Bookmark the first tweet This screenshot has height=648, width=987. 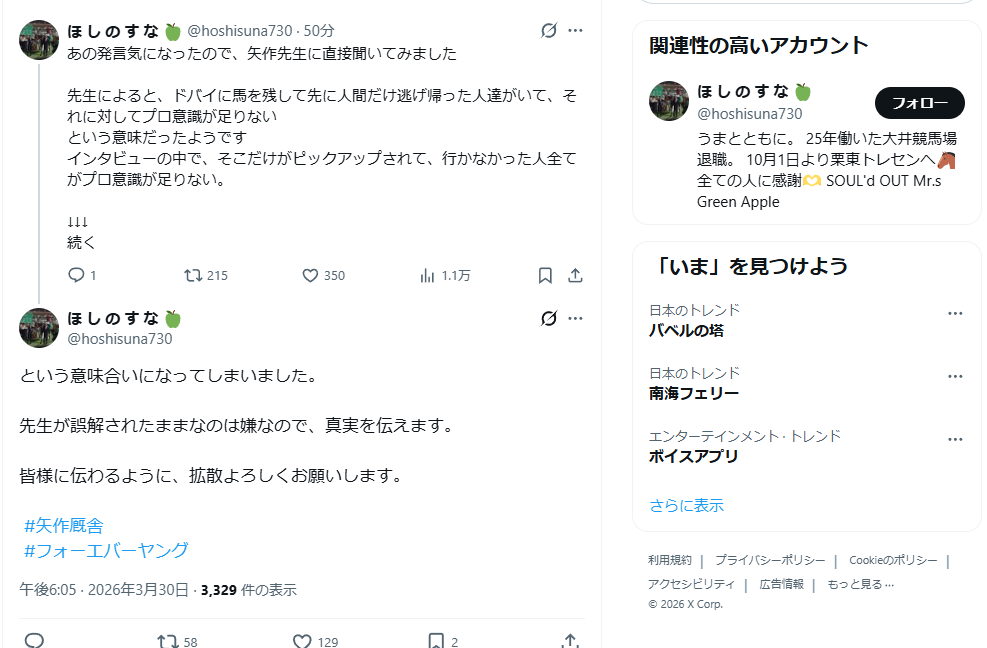[x=545, y=275]
